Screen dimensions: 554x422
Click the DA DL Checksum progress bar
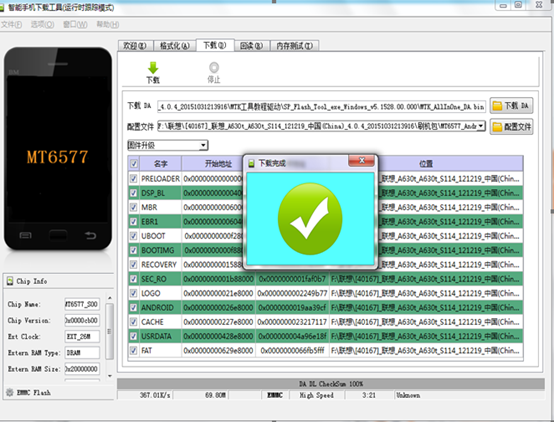331,383
